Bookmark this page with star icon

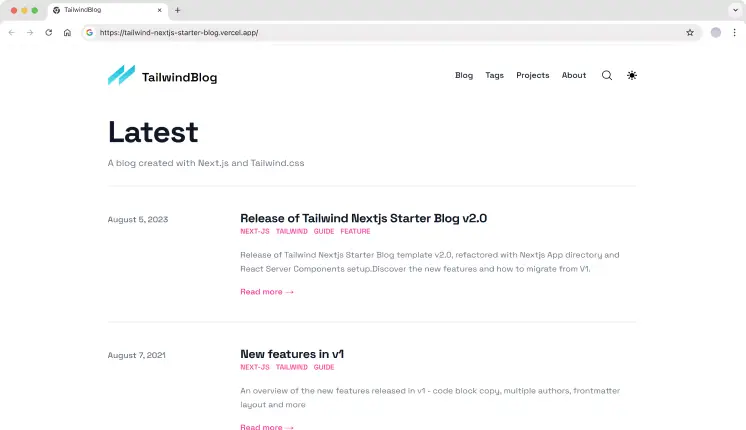690,32
